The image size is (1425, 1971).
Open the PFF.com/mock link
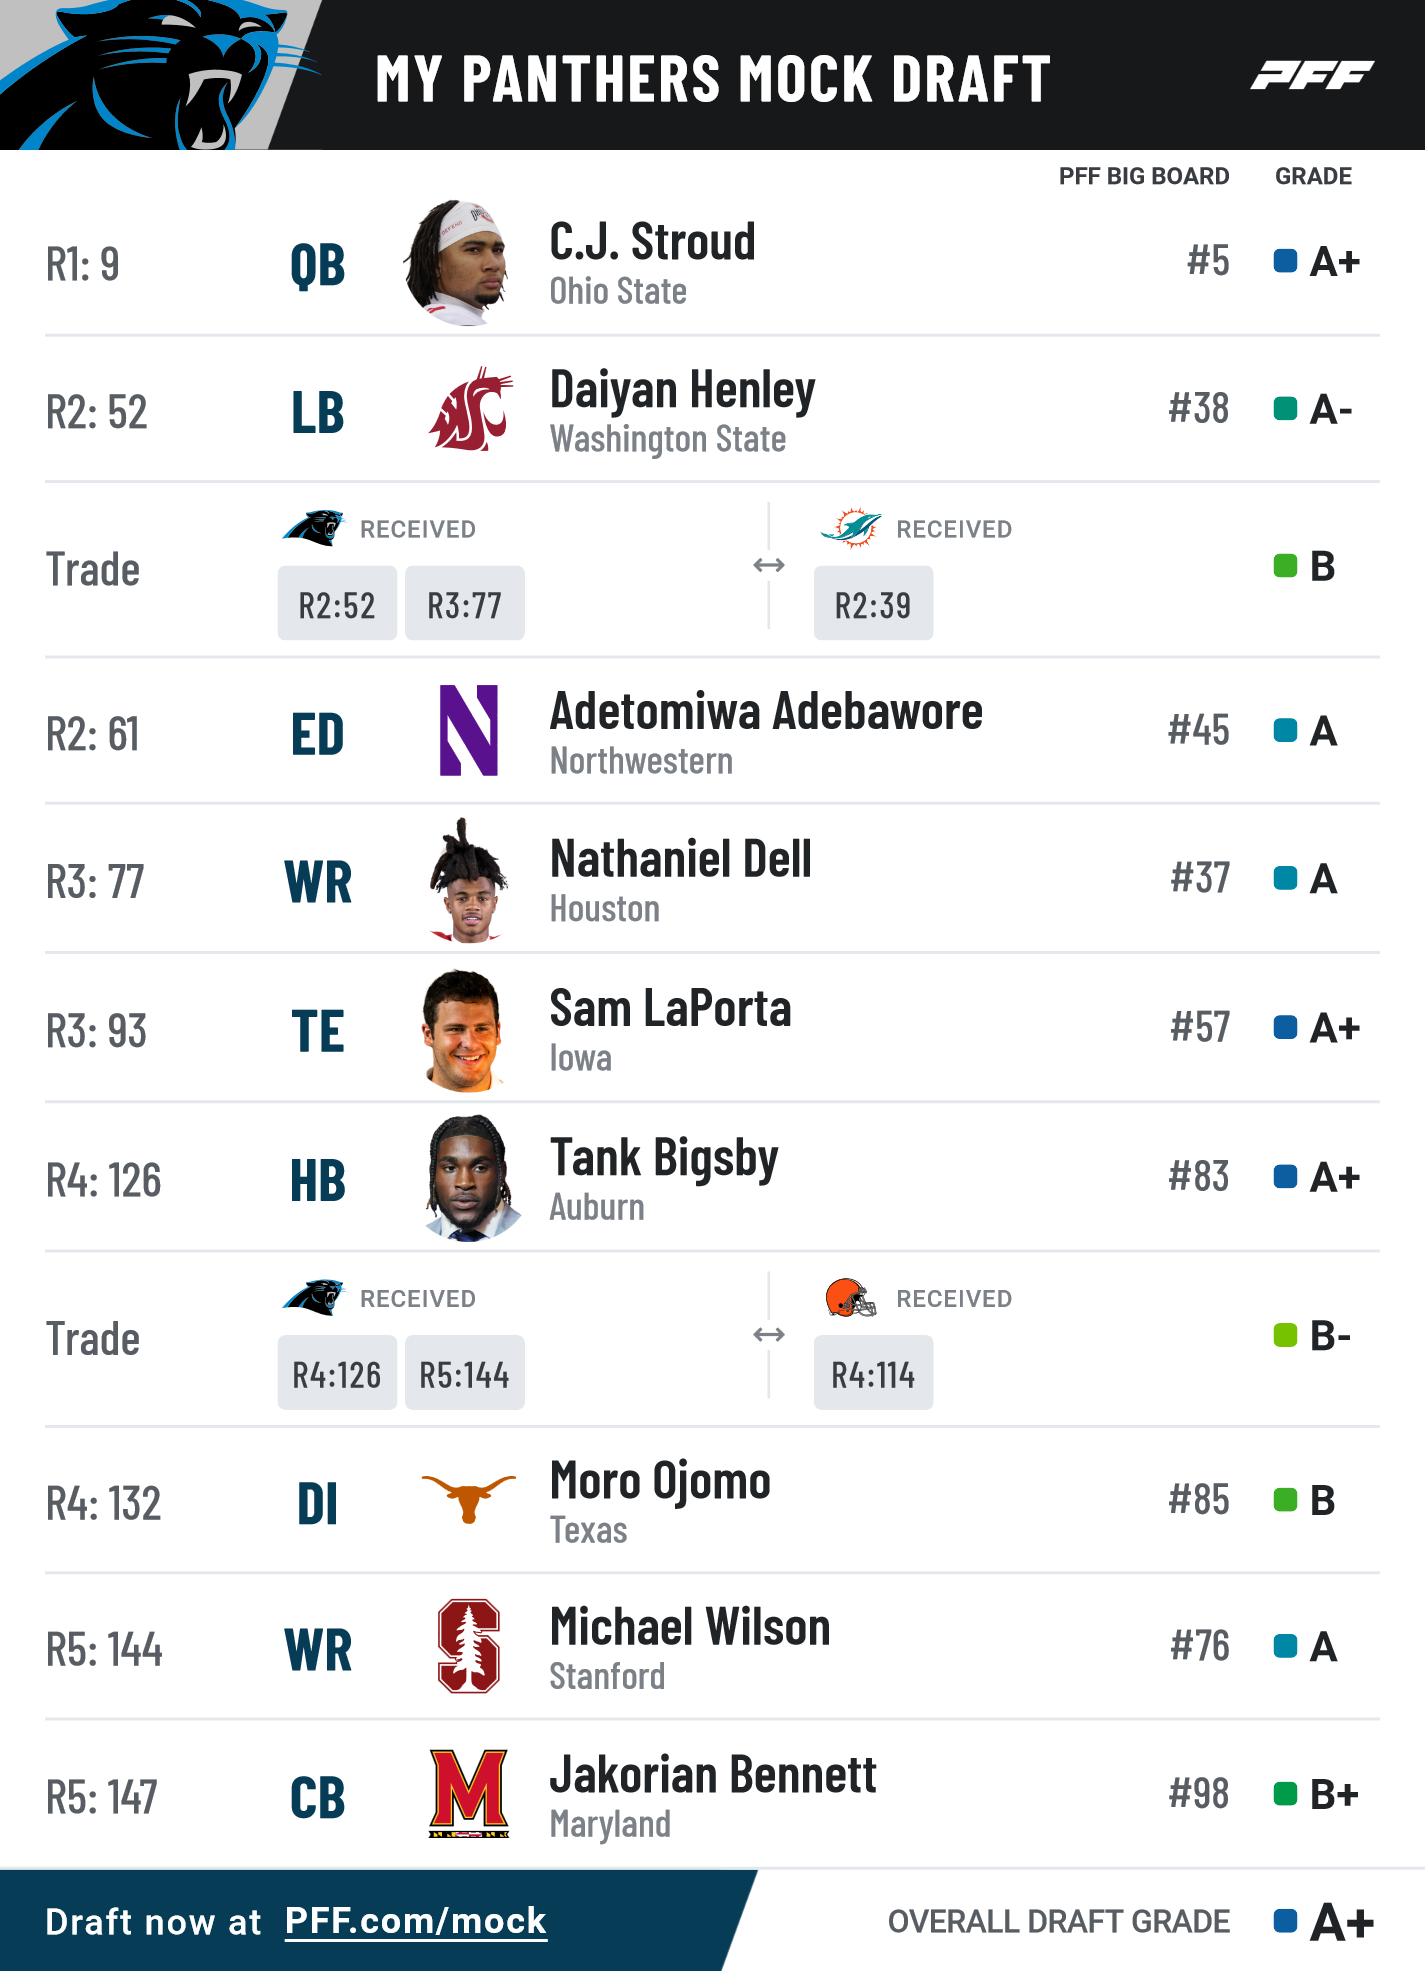click(416, 1921)
